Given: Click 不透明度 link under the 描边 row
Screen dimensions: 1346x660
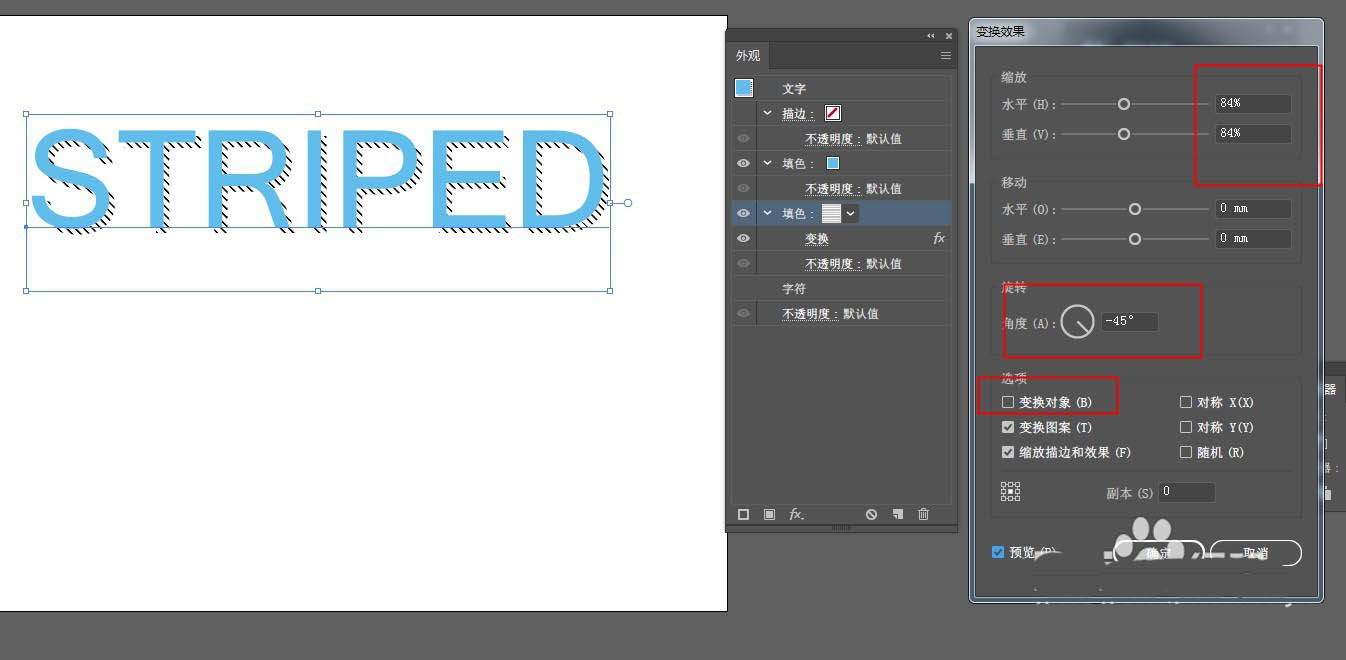Looking at the screenshot, I should [833, 139].
